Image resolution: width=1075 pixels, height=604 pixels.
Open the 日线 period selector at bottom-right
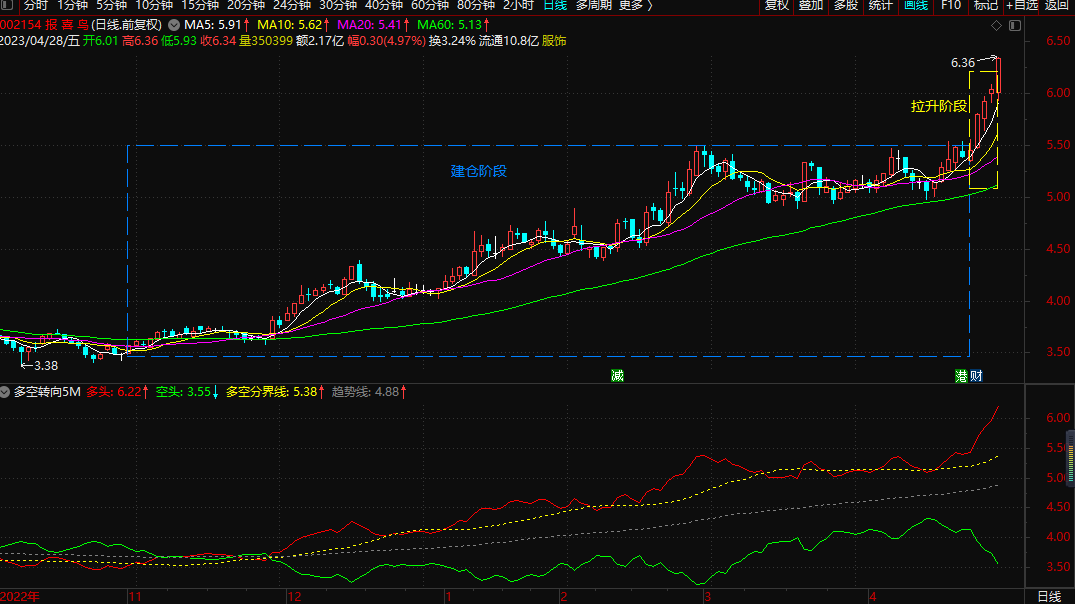click(x=1049, y=596)
